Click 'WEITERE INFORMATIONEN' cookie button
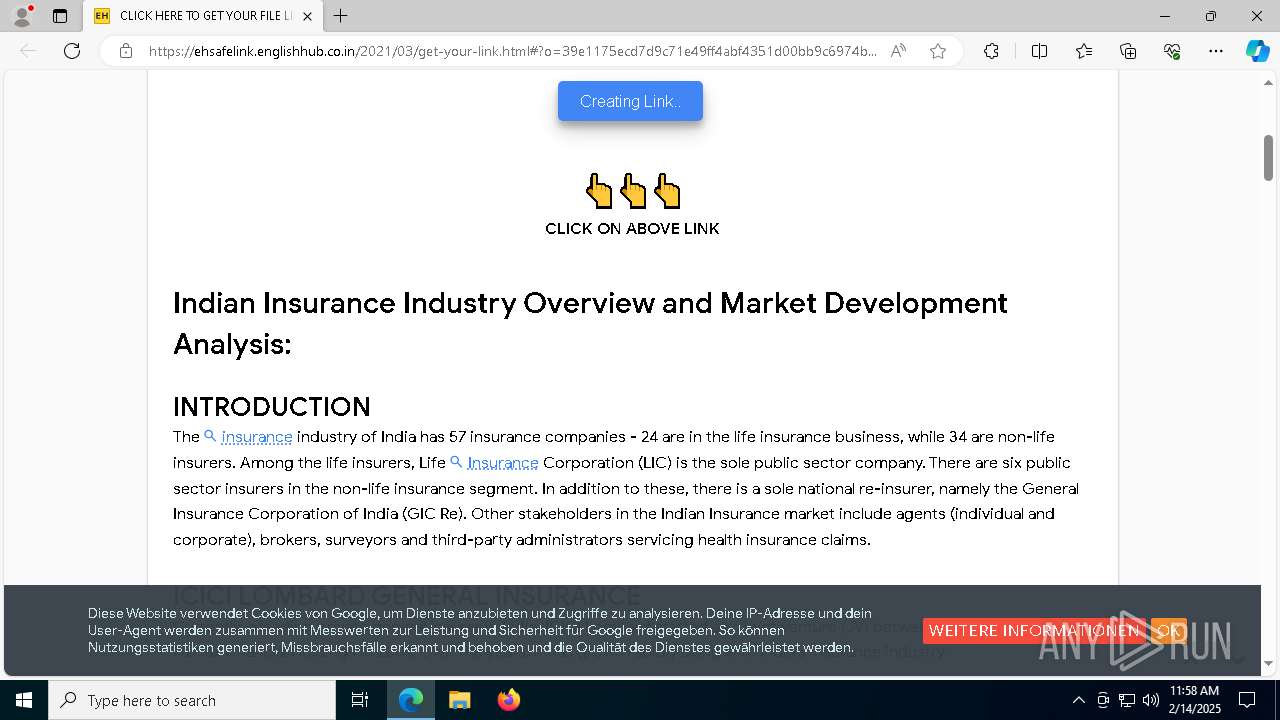 (1034, 631)
